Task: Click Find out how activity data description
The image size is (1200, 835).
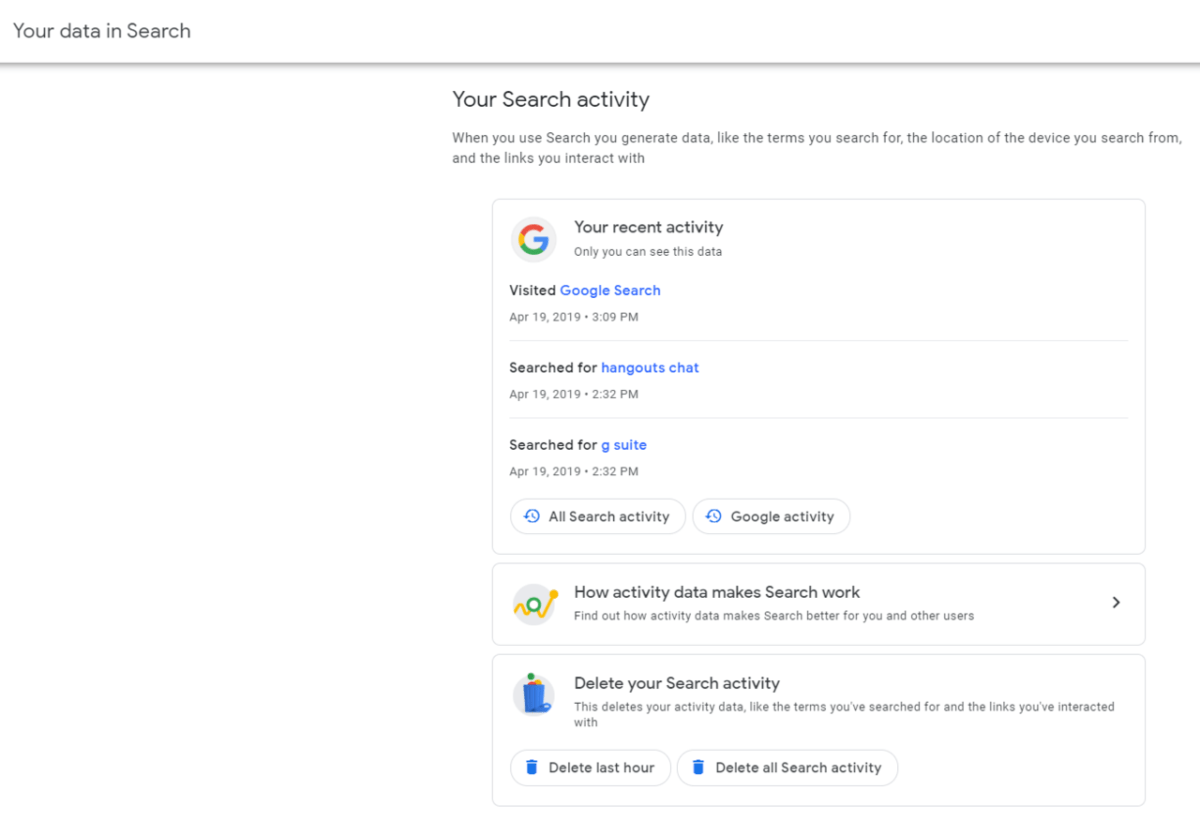Action: tap(774, 616)
